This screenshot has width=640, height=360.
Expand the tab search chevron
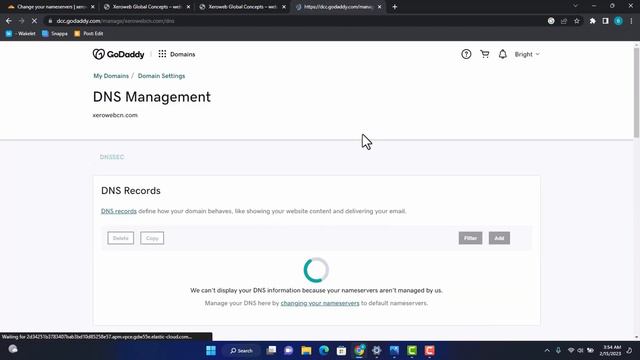click(x=575, y=6)
